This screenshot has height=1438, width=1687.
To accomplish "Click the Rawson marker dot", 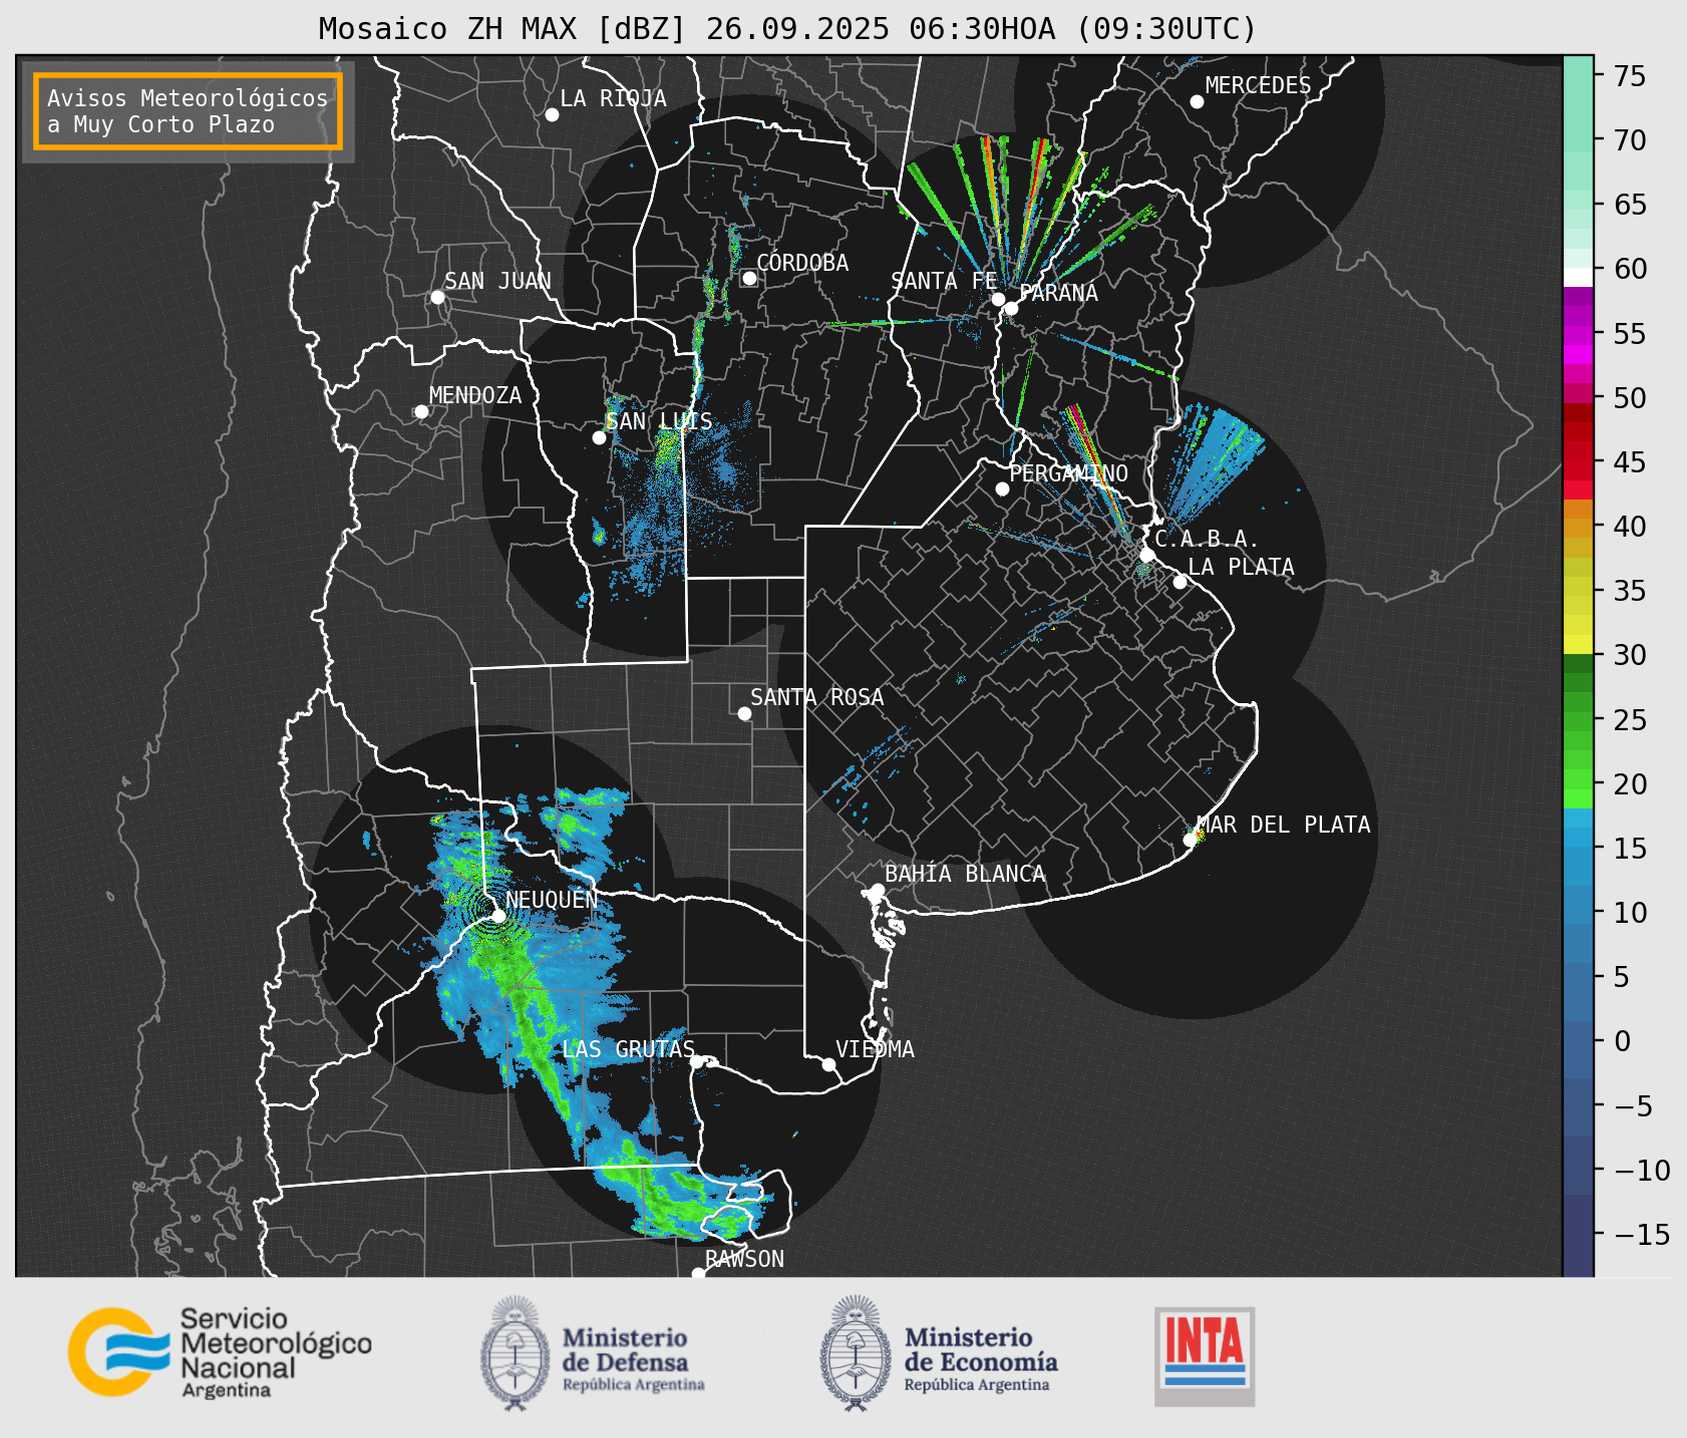I will coord(698,1274).
